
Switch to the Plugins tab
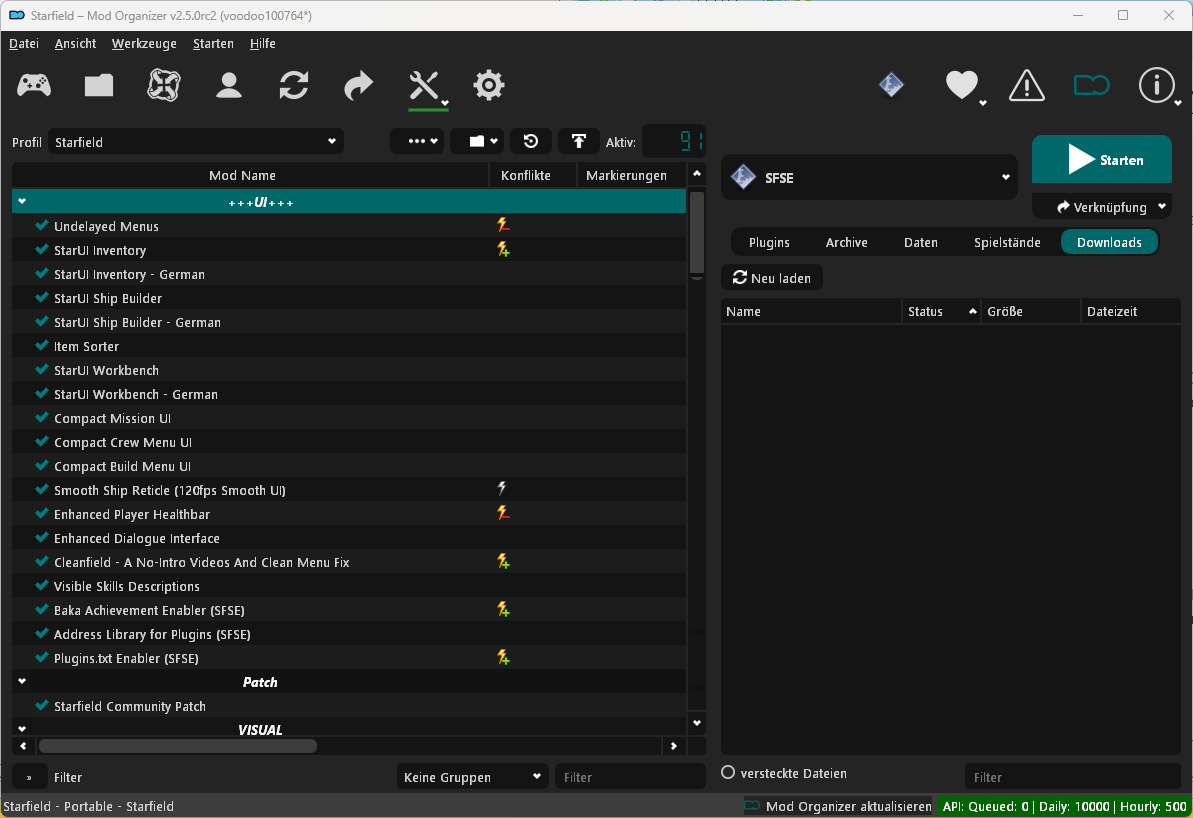(769, 242)
